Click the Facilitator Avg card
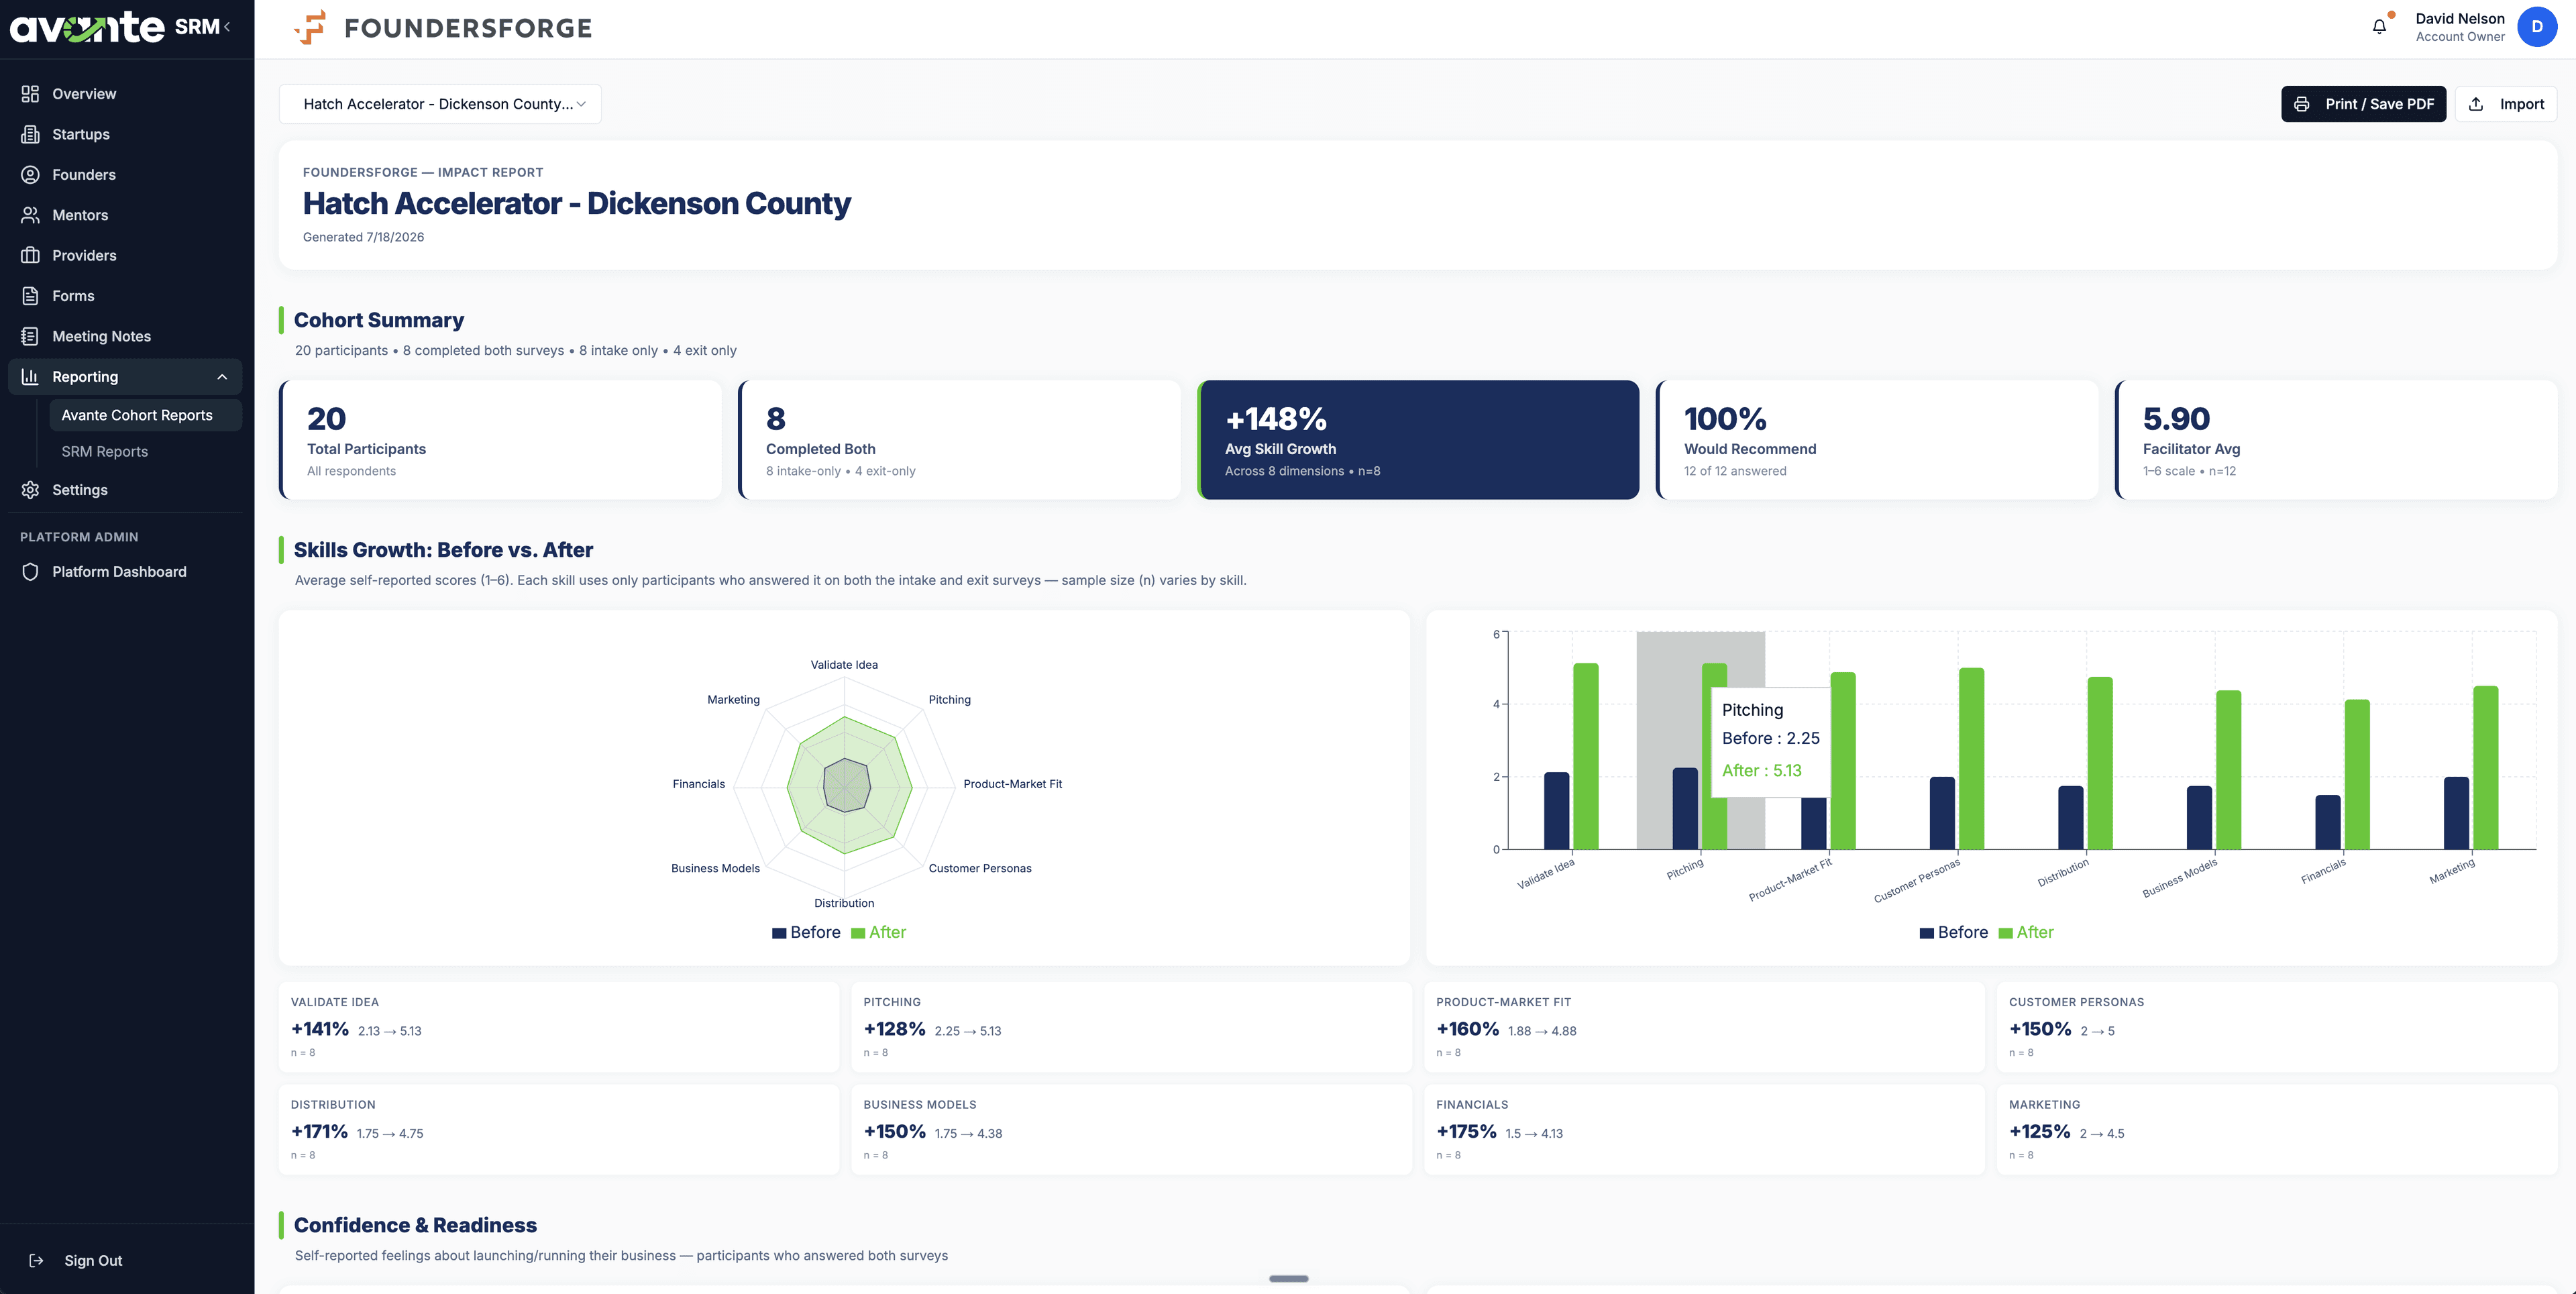Image resolution: width=2576 pixels, height=1294 pixels. (x=2336, y=440)
